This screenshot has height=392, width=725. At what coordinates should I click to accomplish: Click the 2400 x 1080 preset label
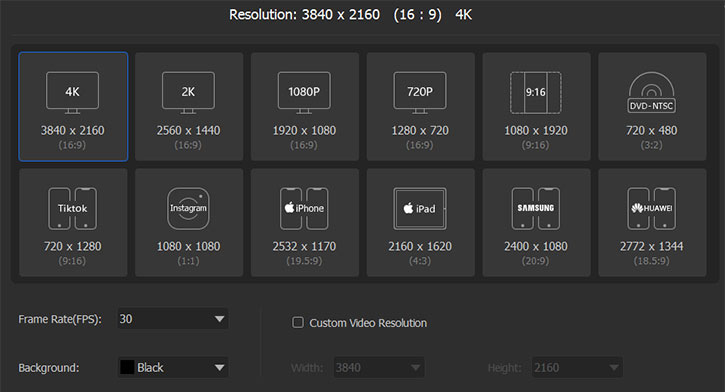536,246
